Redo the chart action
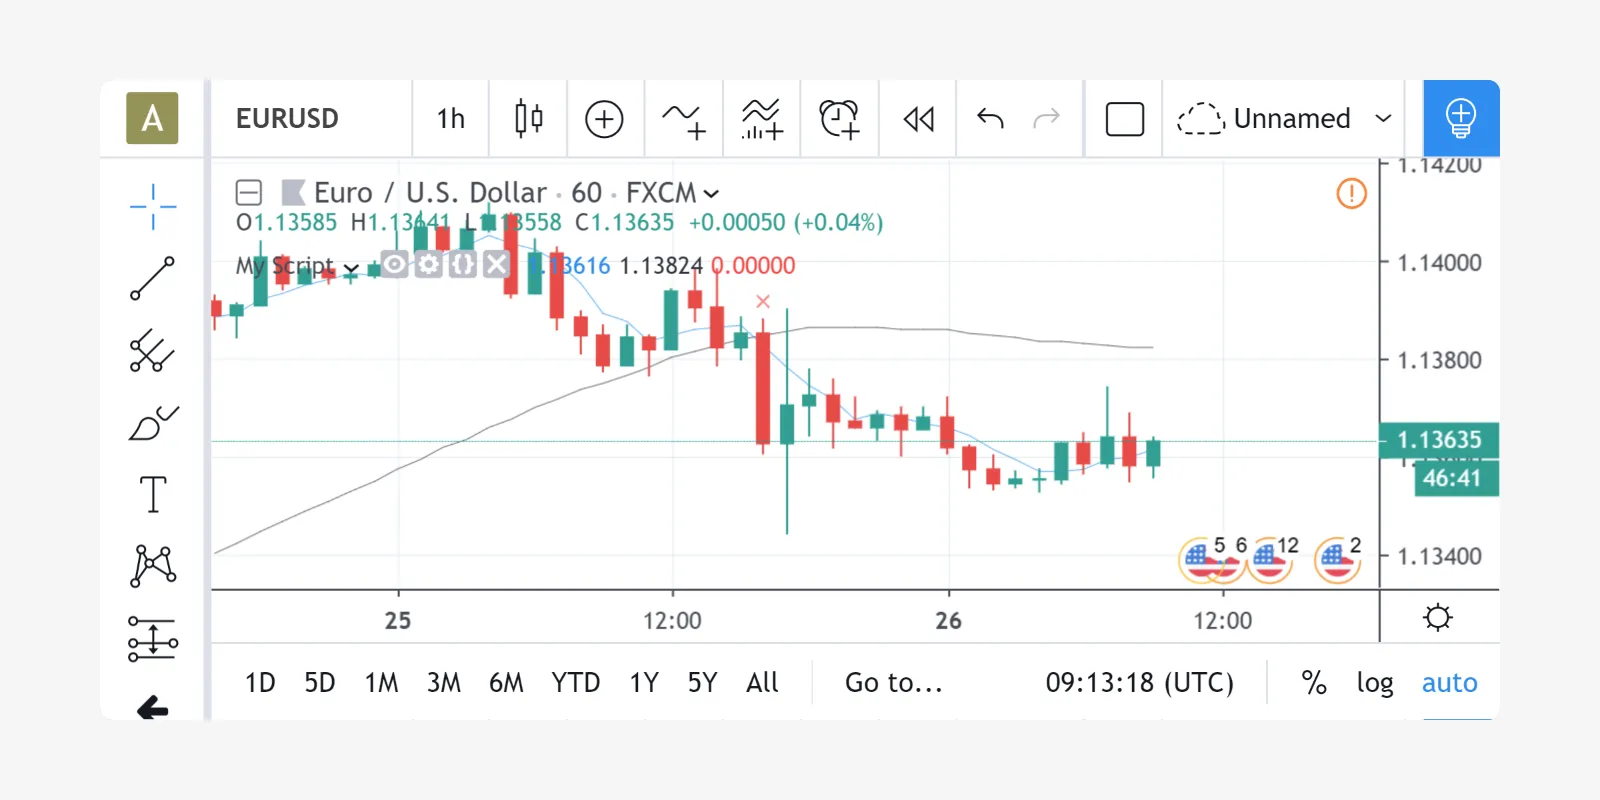 (1046, 118)
